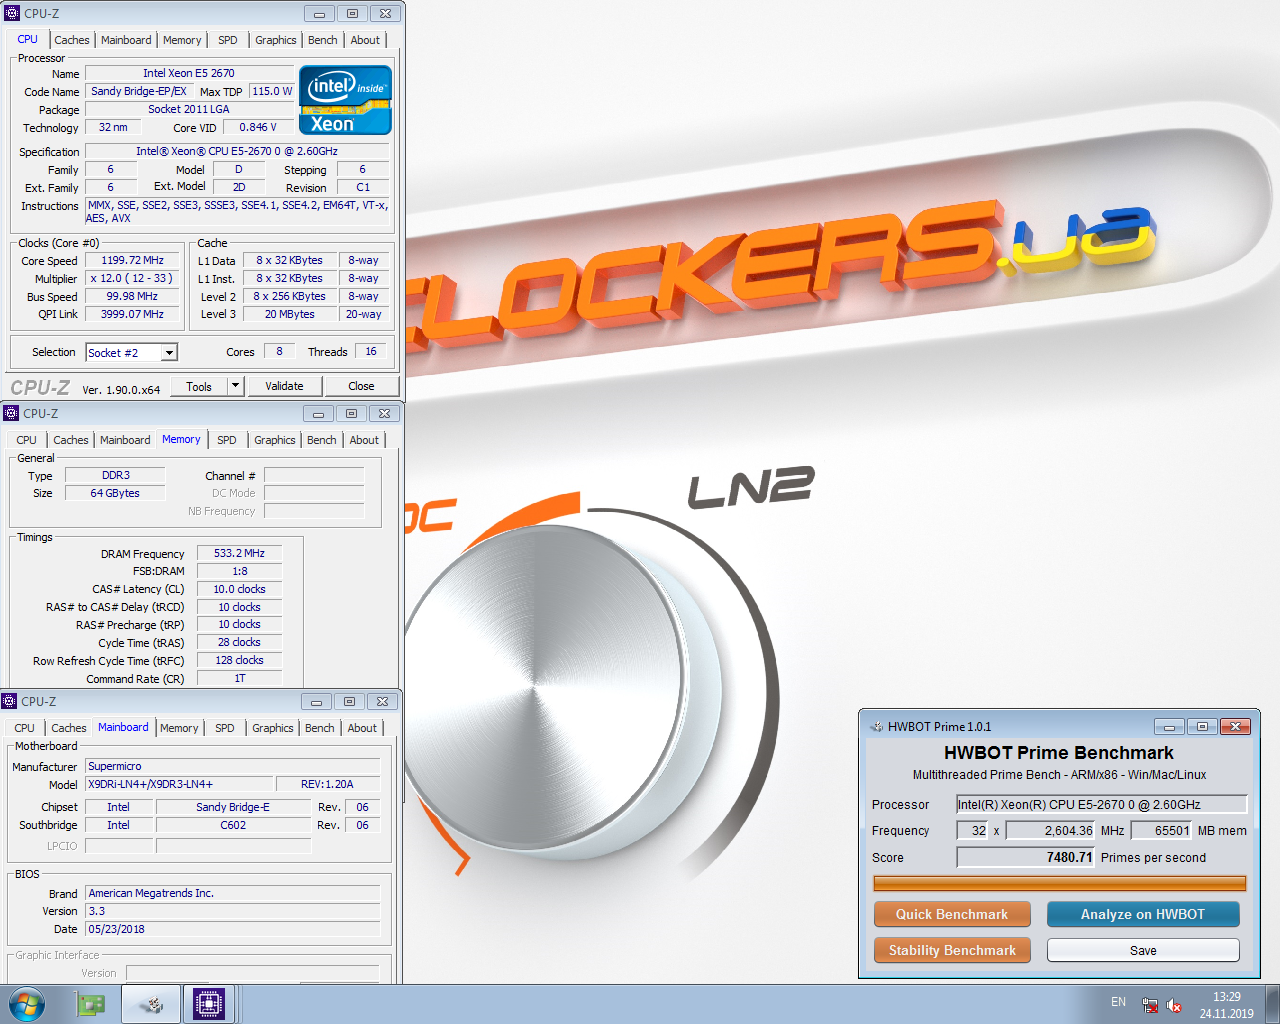Click the Core Speed value 1199.72 MHz
Image resolution: width=1280 pixels, height=1024 pixels.
point(133,260)
